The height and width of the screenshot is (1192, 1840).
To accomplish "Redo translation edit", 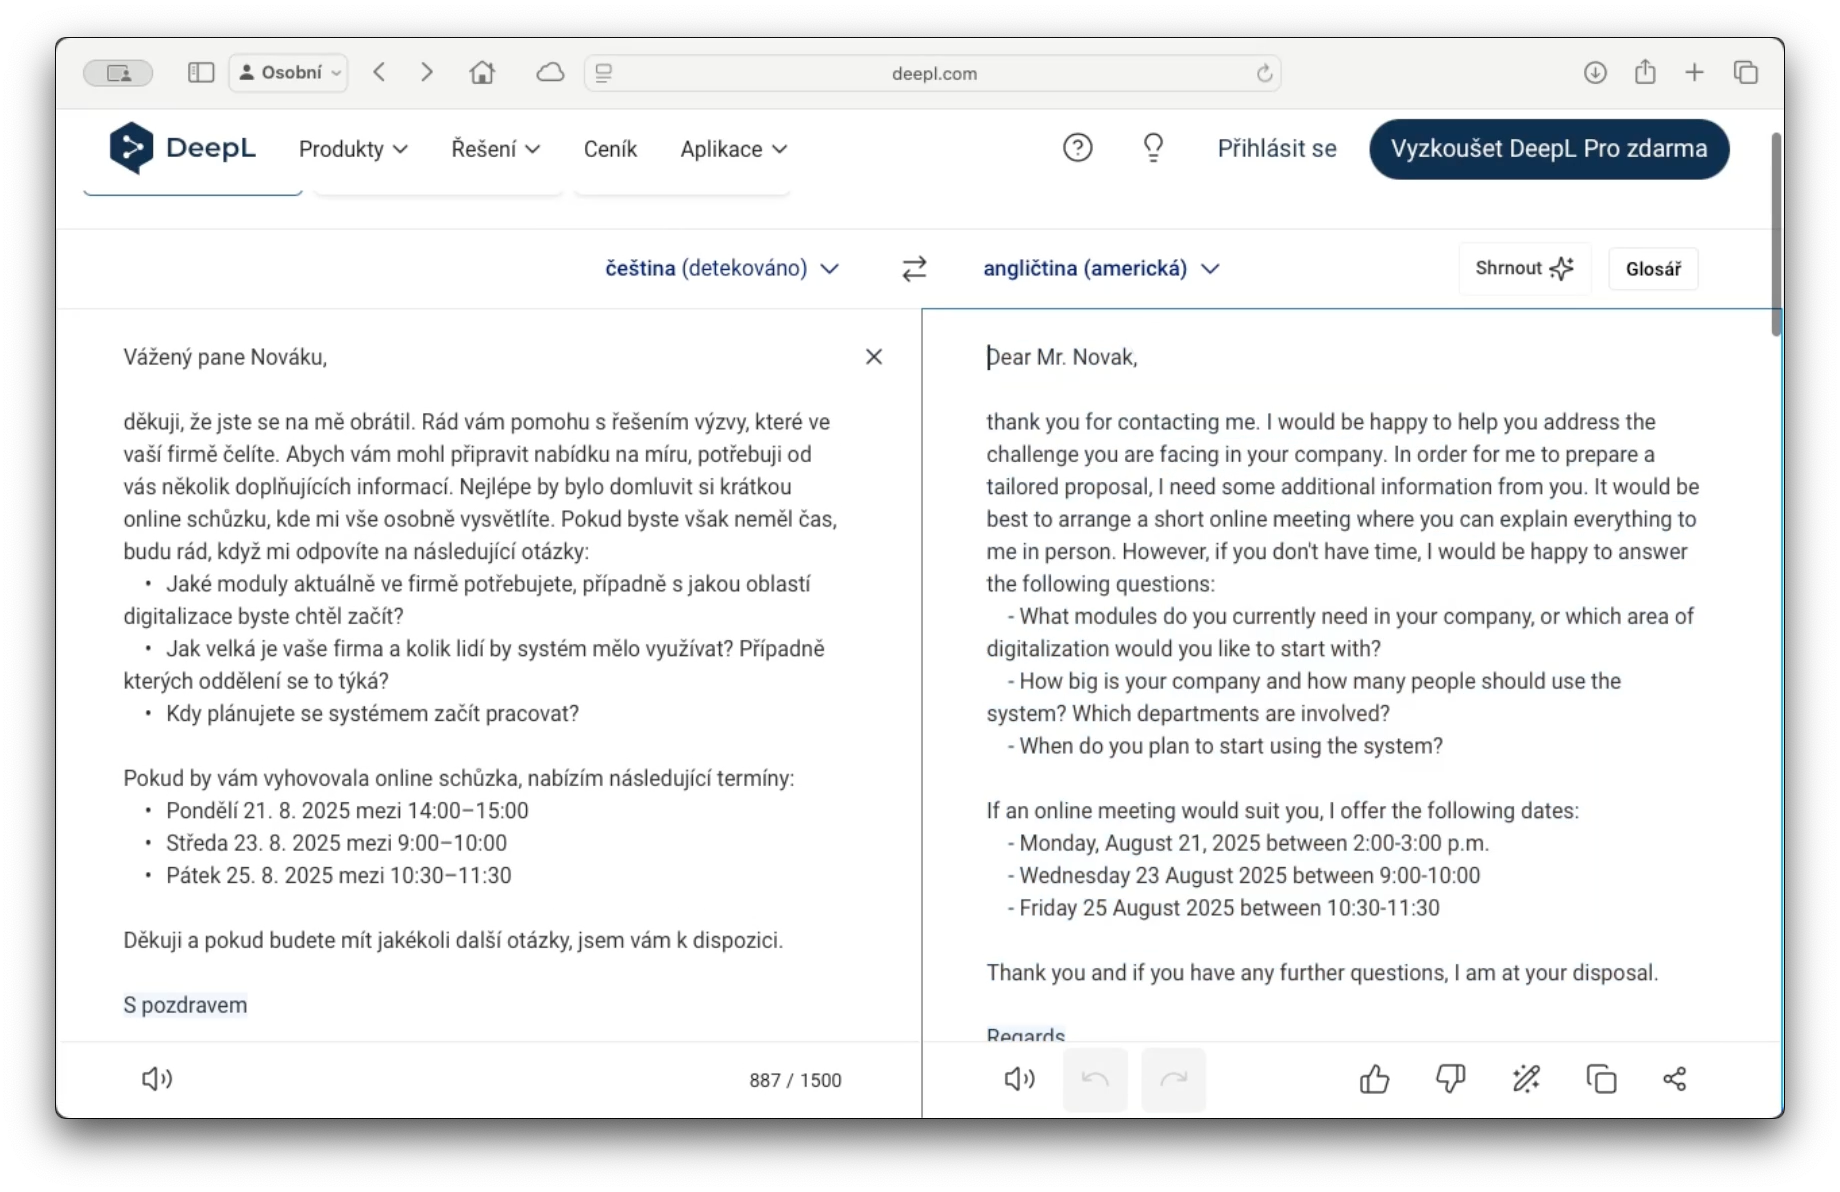I will [x=1174, y=1079].
